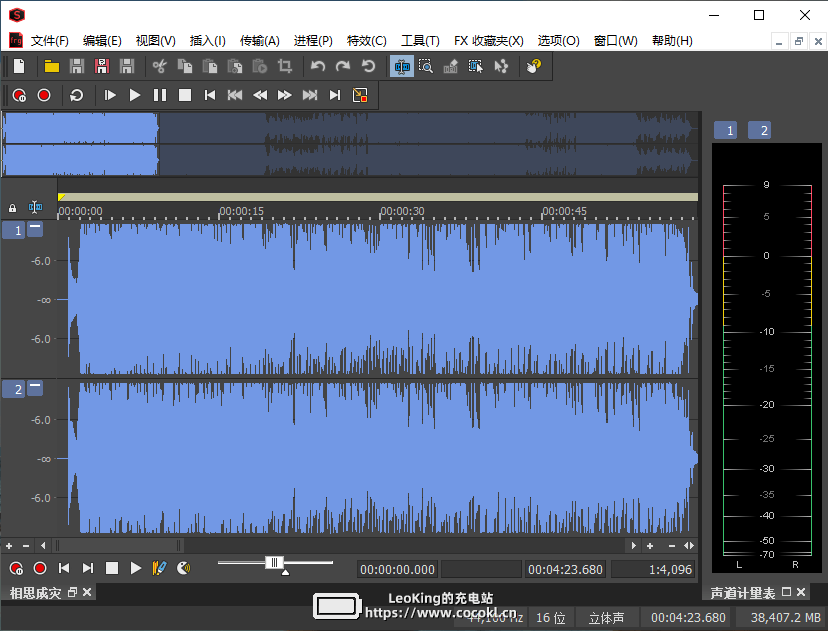Select the Envelope tool icon
This screenshot has height=631, width=828.
pos(501,66)
